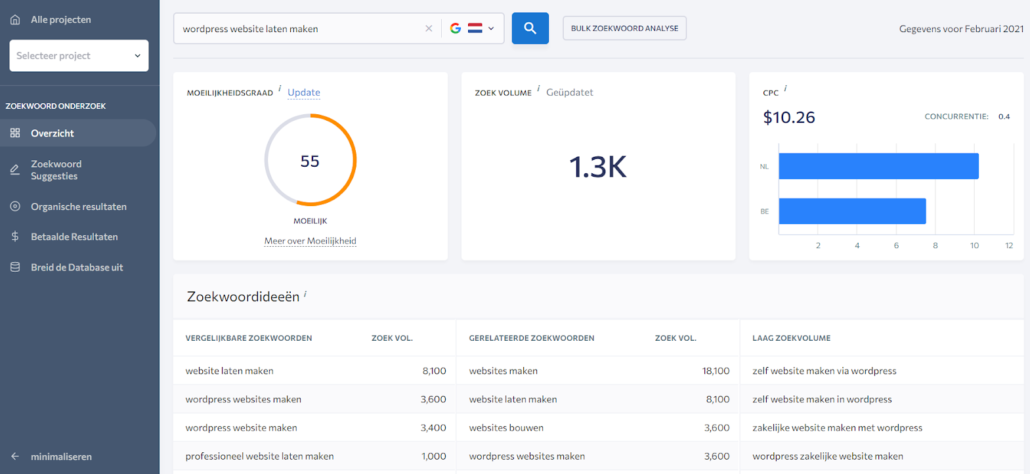Open Alle projecten link
Screen dimensions: 1030x474
click(60, 20)
